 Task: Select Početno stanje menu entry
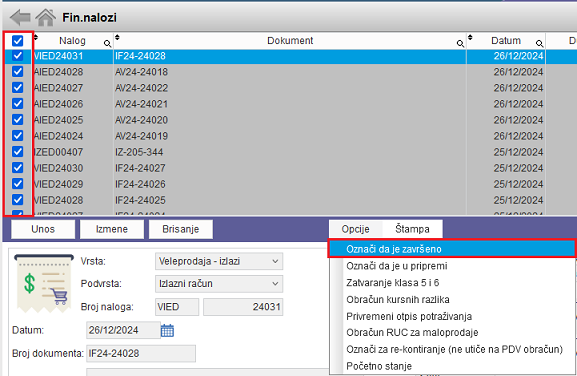point(452,366)
